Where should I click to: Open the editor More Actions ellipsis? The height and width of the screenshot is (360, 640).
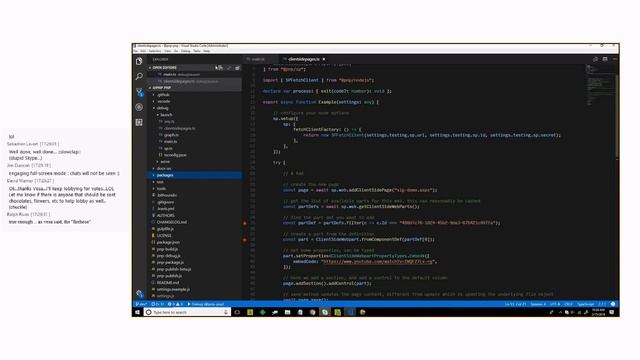[x=614, y=59]
